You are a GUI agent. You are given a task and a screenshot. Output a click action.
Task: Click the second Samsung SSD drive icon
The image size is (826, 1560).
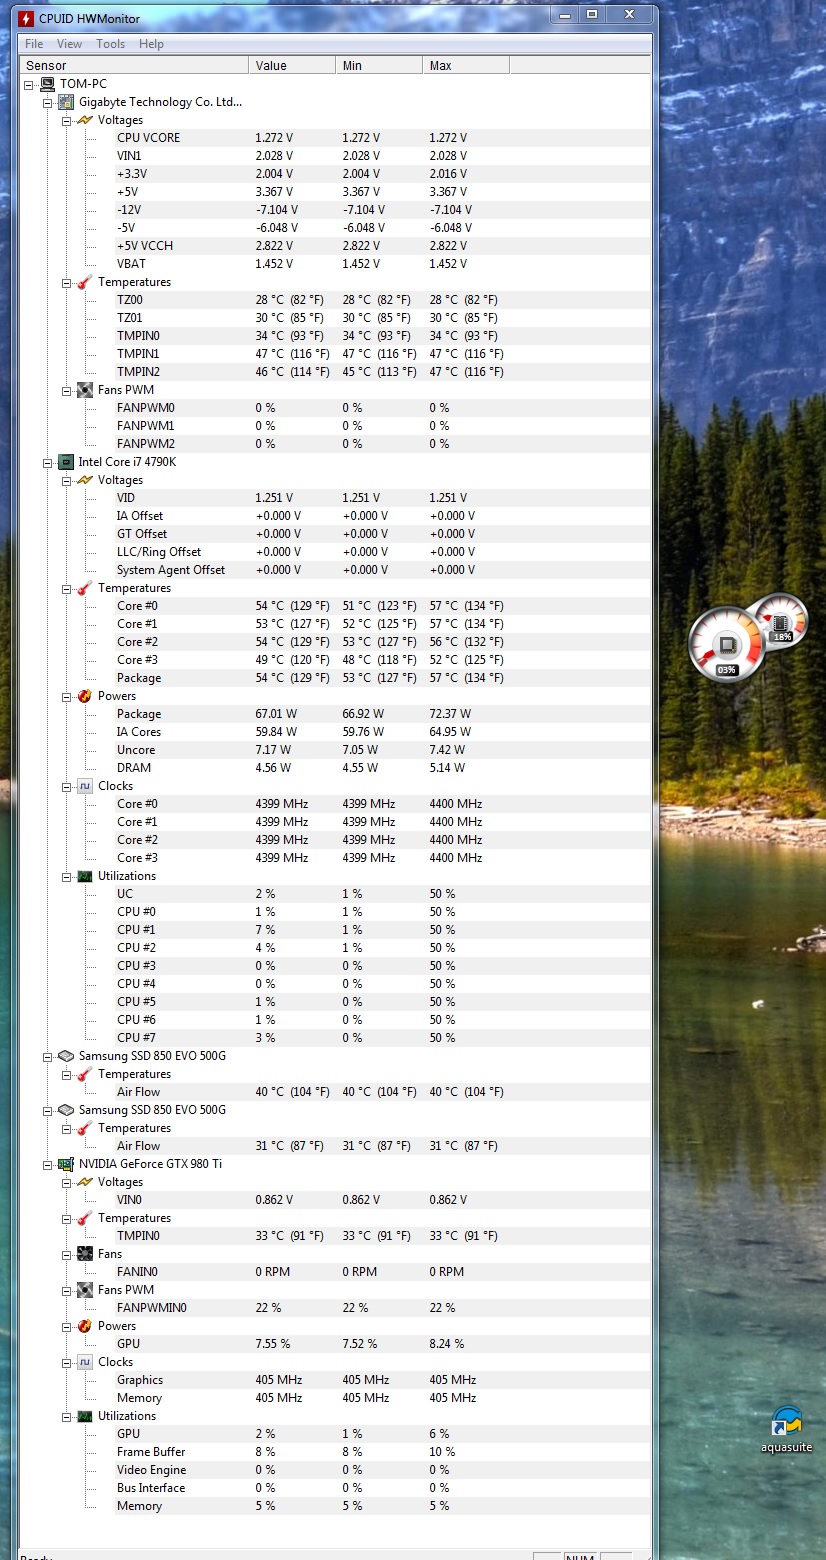(66, 1110)
